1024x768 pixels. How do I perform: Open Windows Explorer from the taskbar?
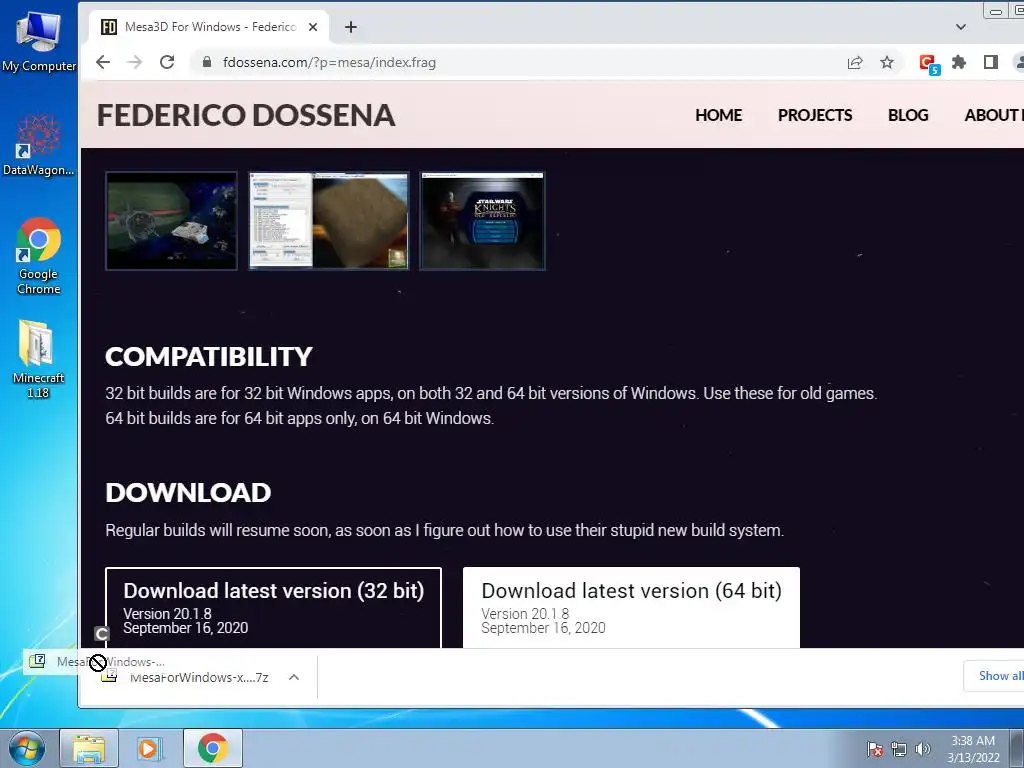coord(89,748)
